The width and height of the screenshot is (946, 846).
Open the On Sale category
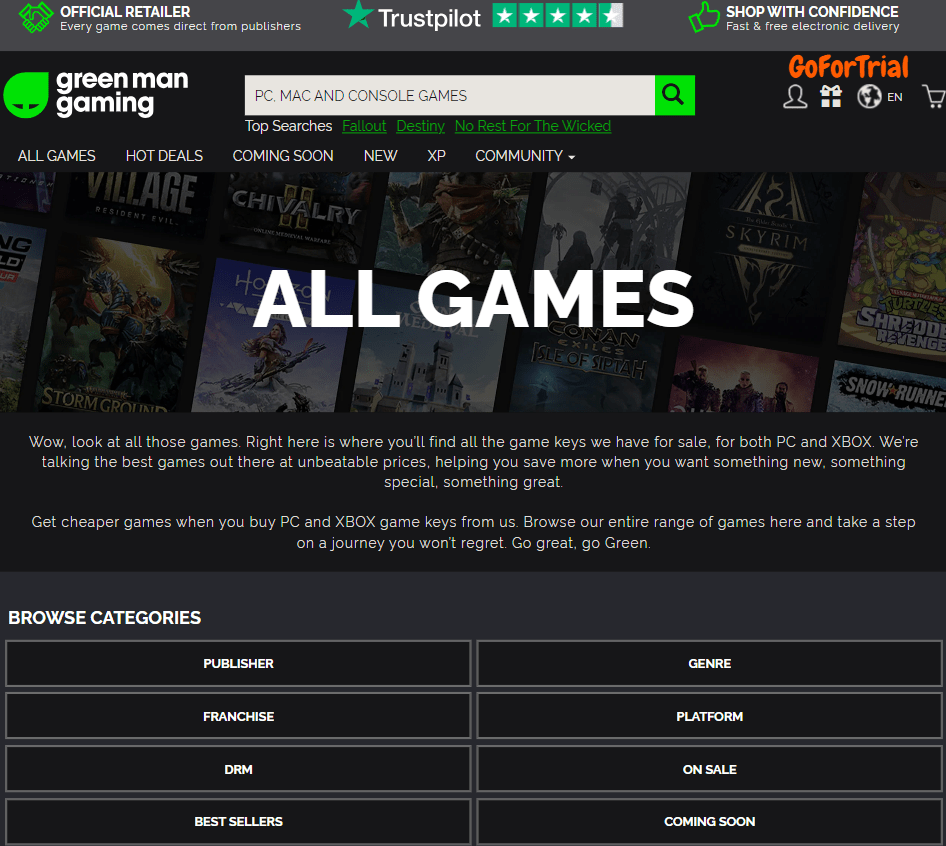(x=710, y=769)
